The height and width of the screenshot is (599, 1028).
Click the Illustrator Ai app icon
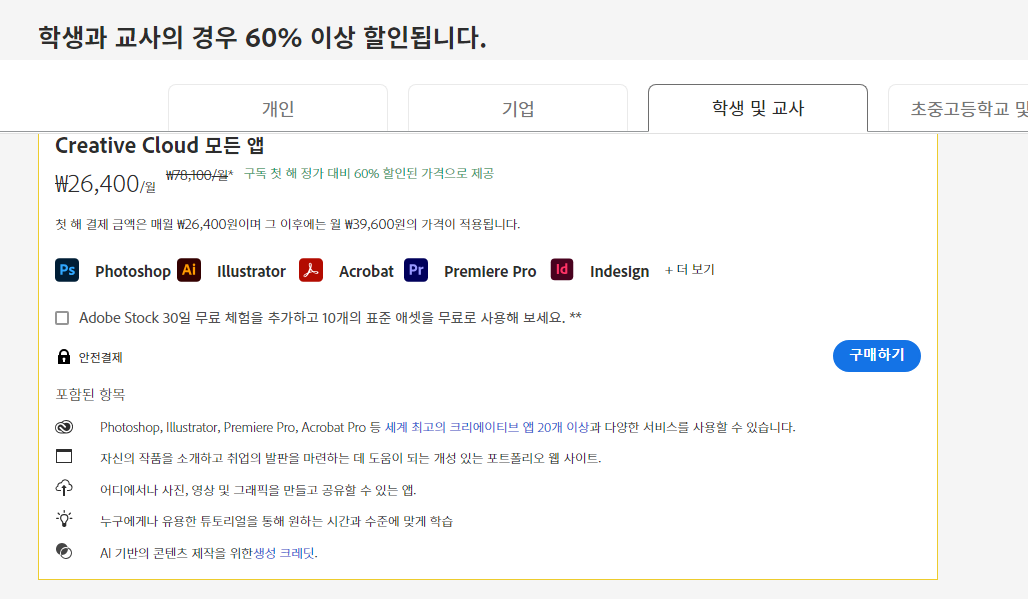tap(189, 270)
